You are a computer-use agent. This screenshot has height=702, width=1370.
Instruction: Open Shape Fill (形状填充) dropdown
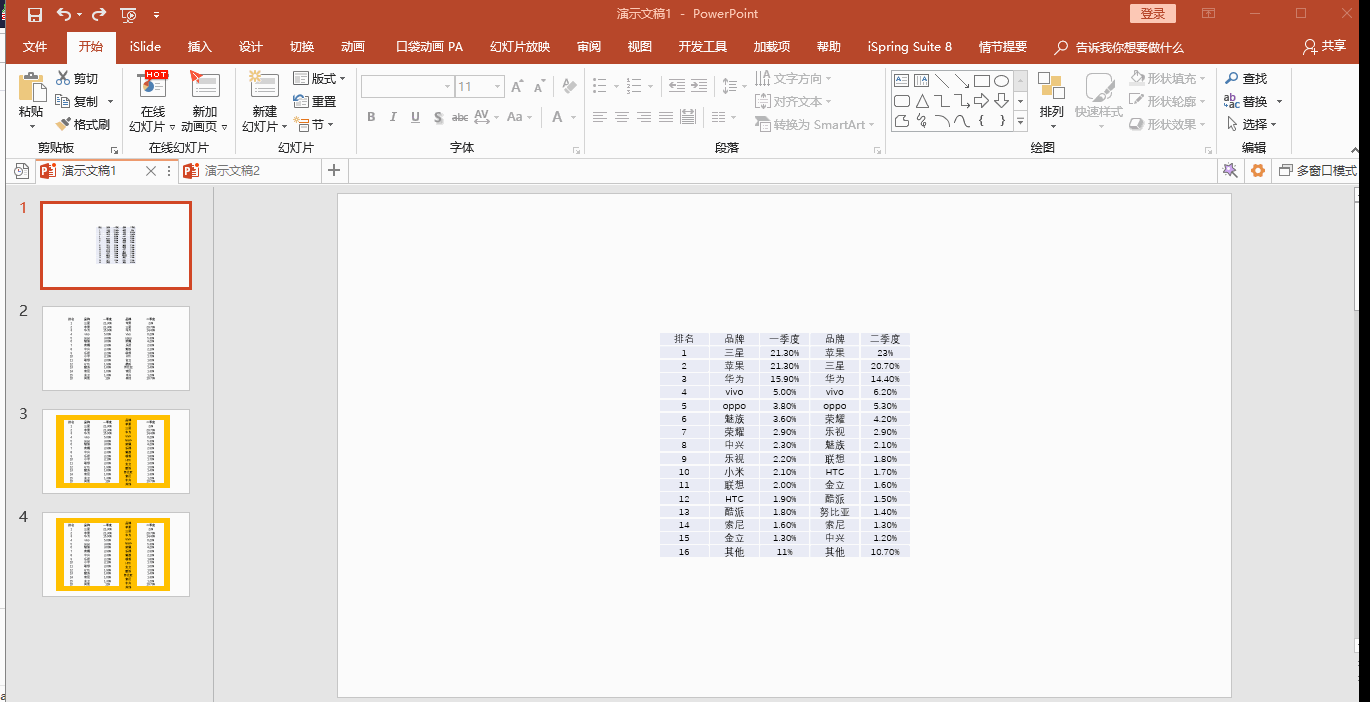point(1168,78)
